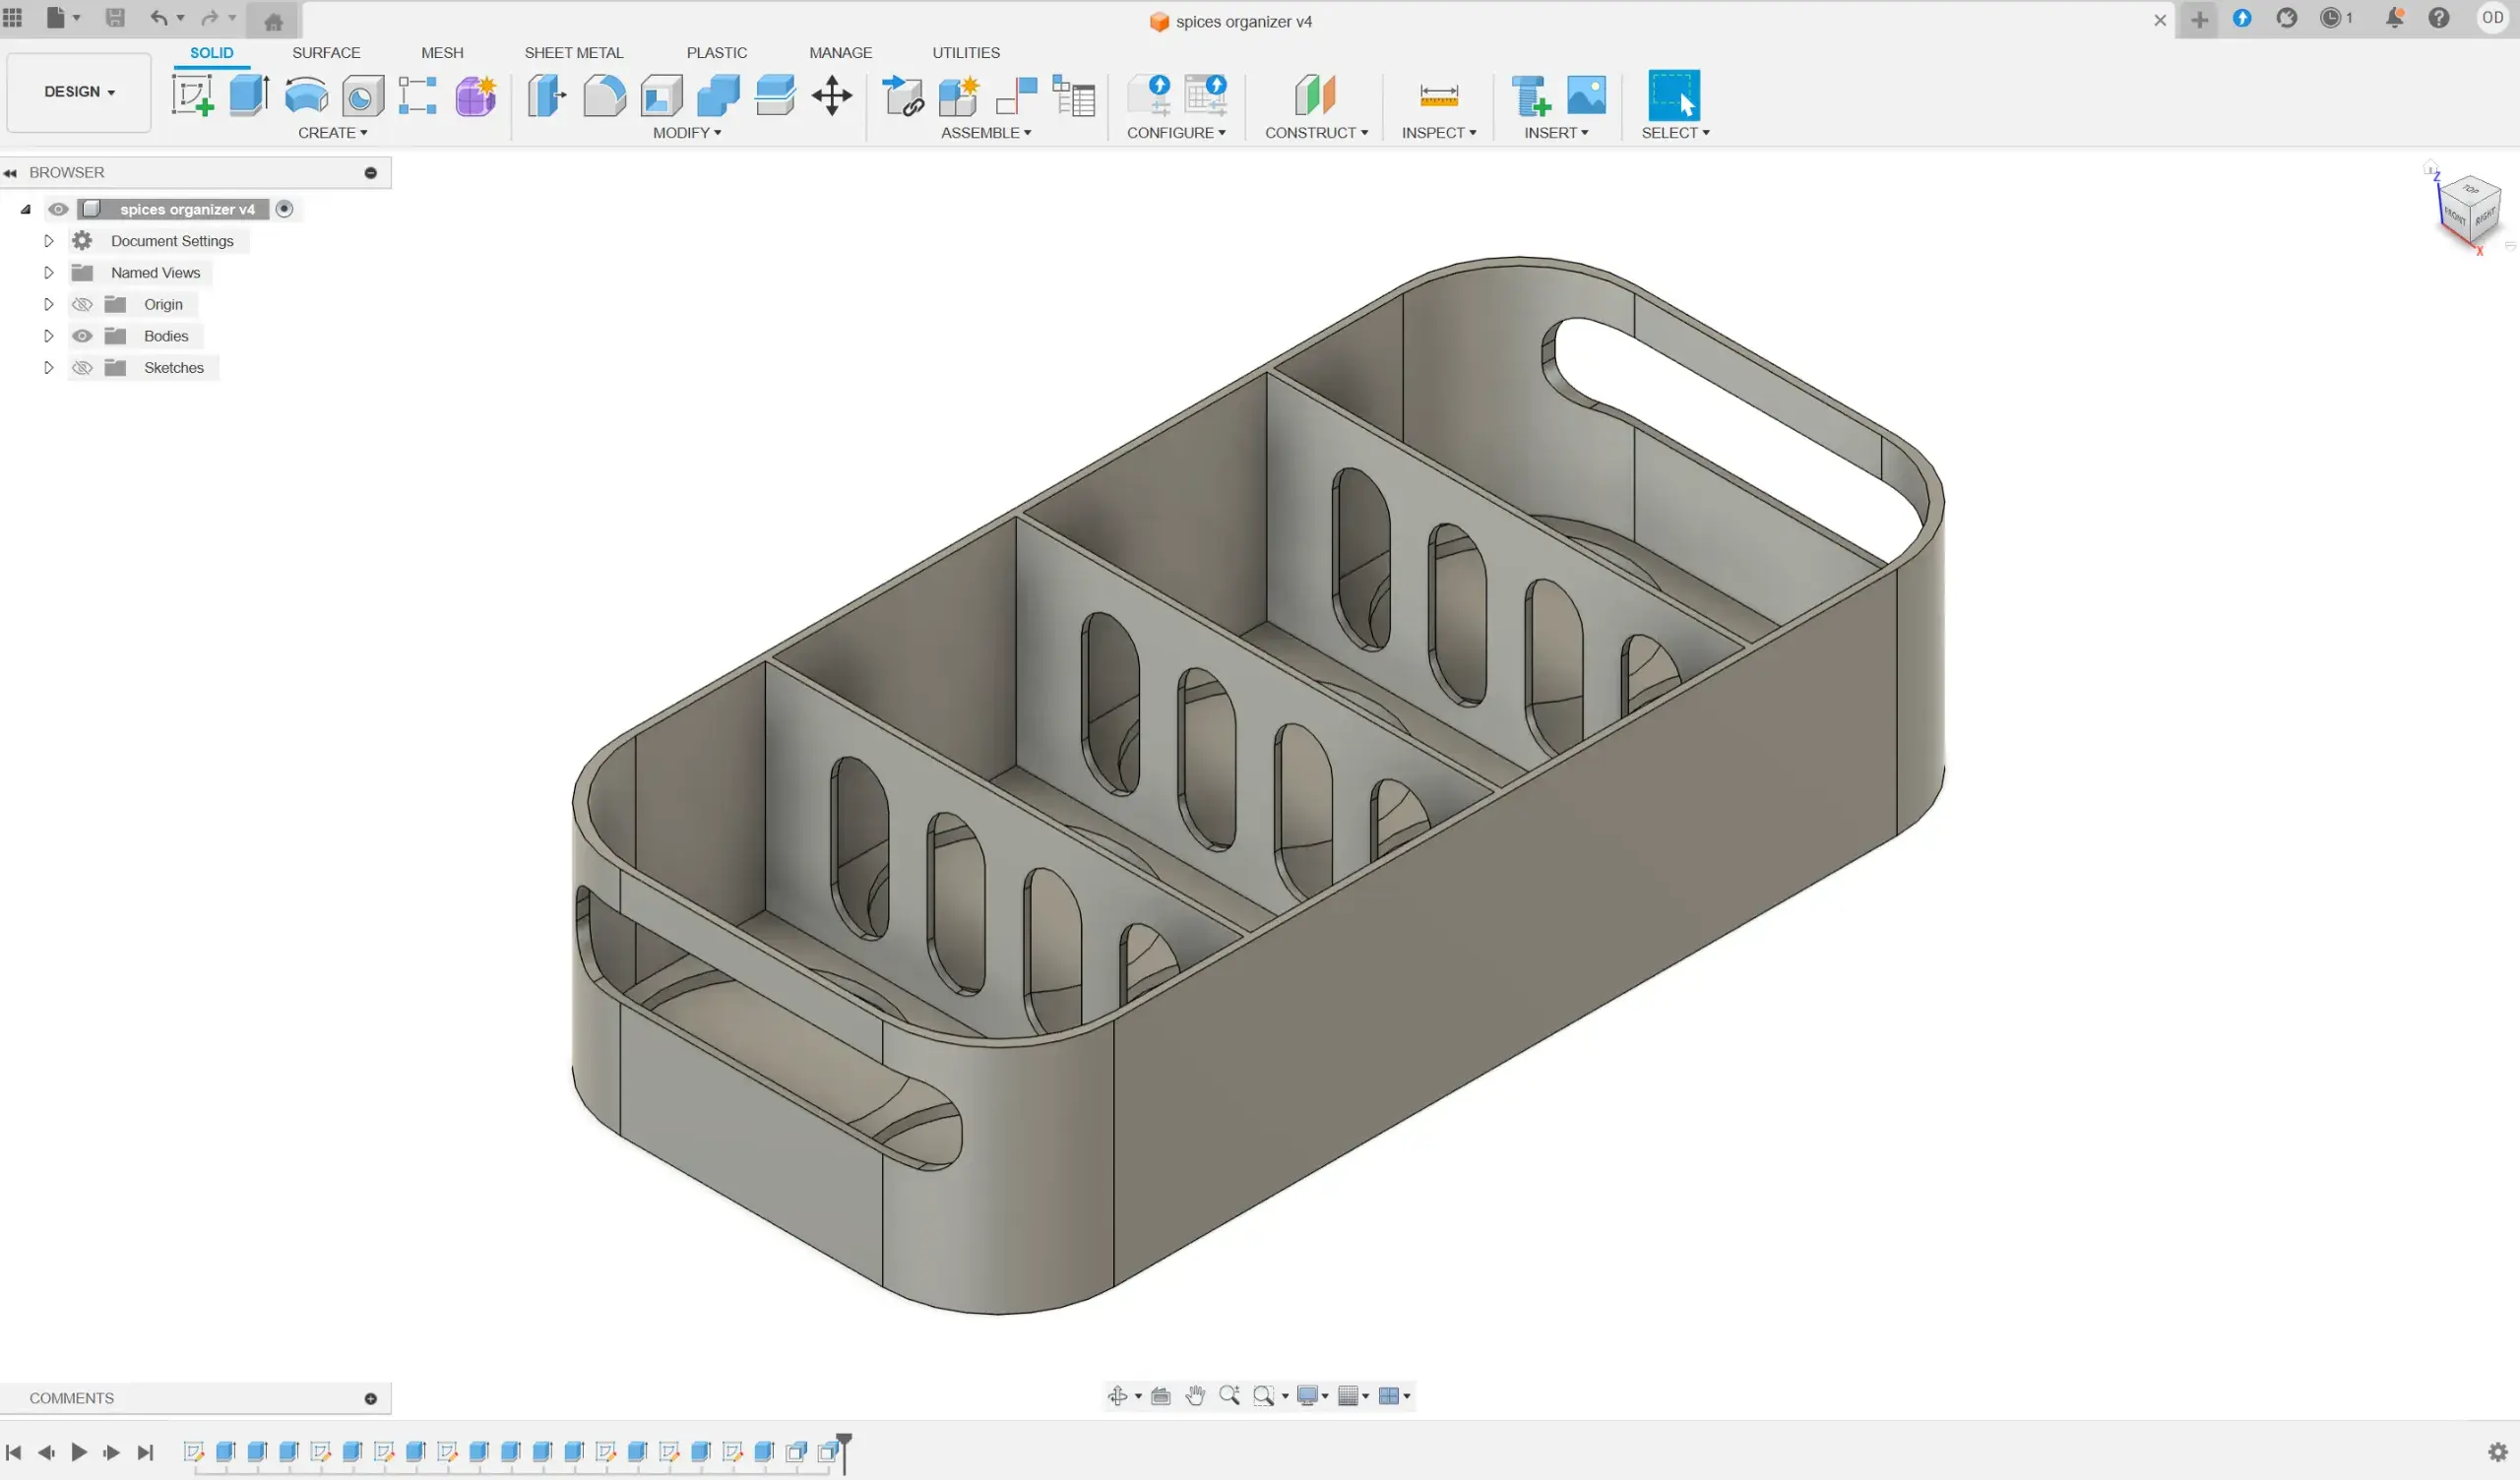Image resolution: width=2520 pixels, height=1480 pixels.
Task: Click the New Component icon
Action: pyautogui.click(x=959, y=96)
